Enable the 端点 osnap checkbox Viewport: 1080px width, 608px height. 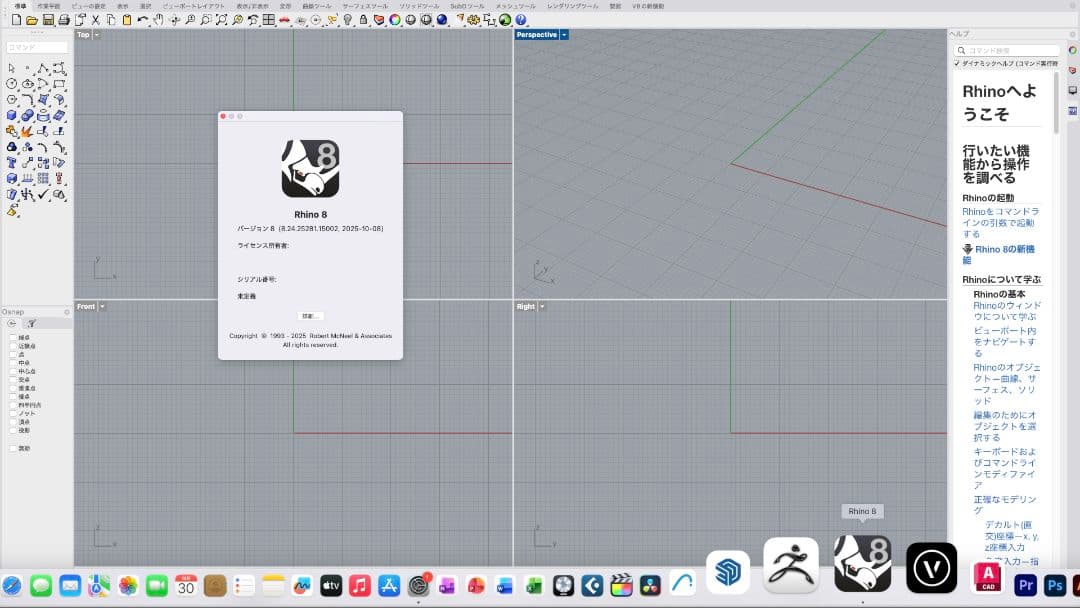[12, 336]
